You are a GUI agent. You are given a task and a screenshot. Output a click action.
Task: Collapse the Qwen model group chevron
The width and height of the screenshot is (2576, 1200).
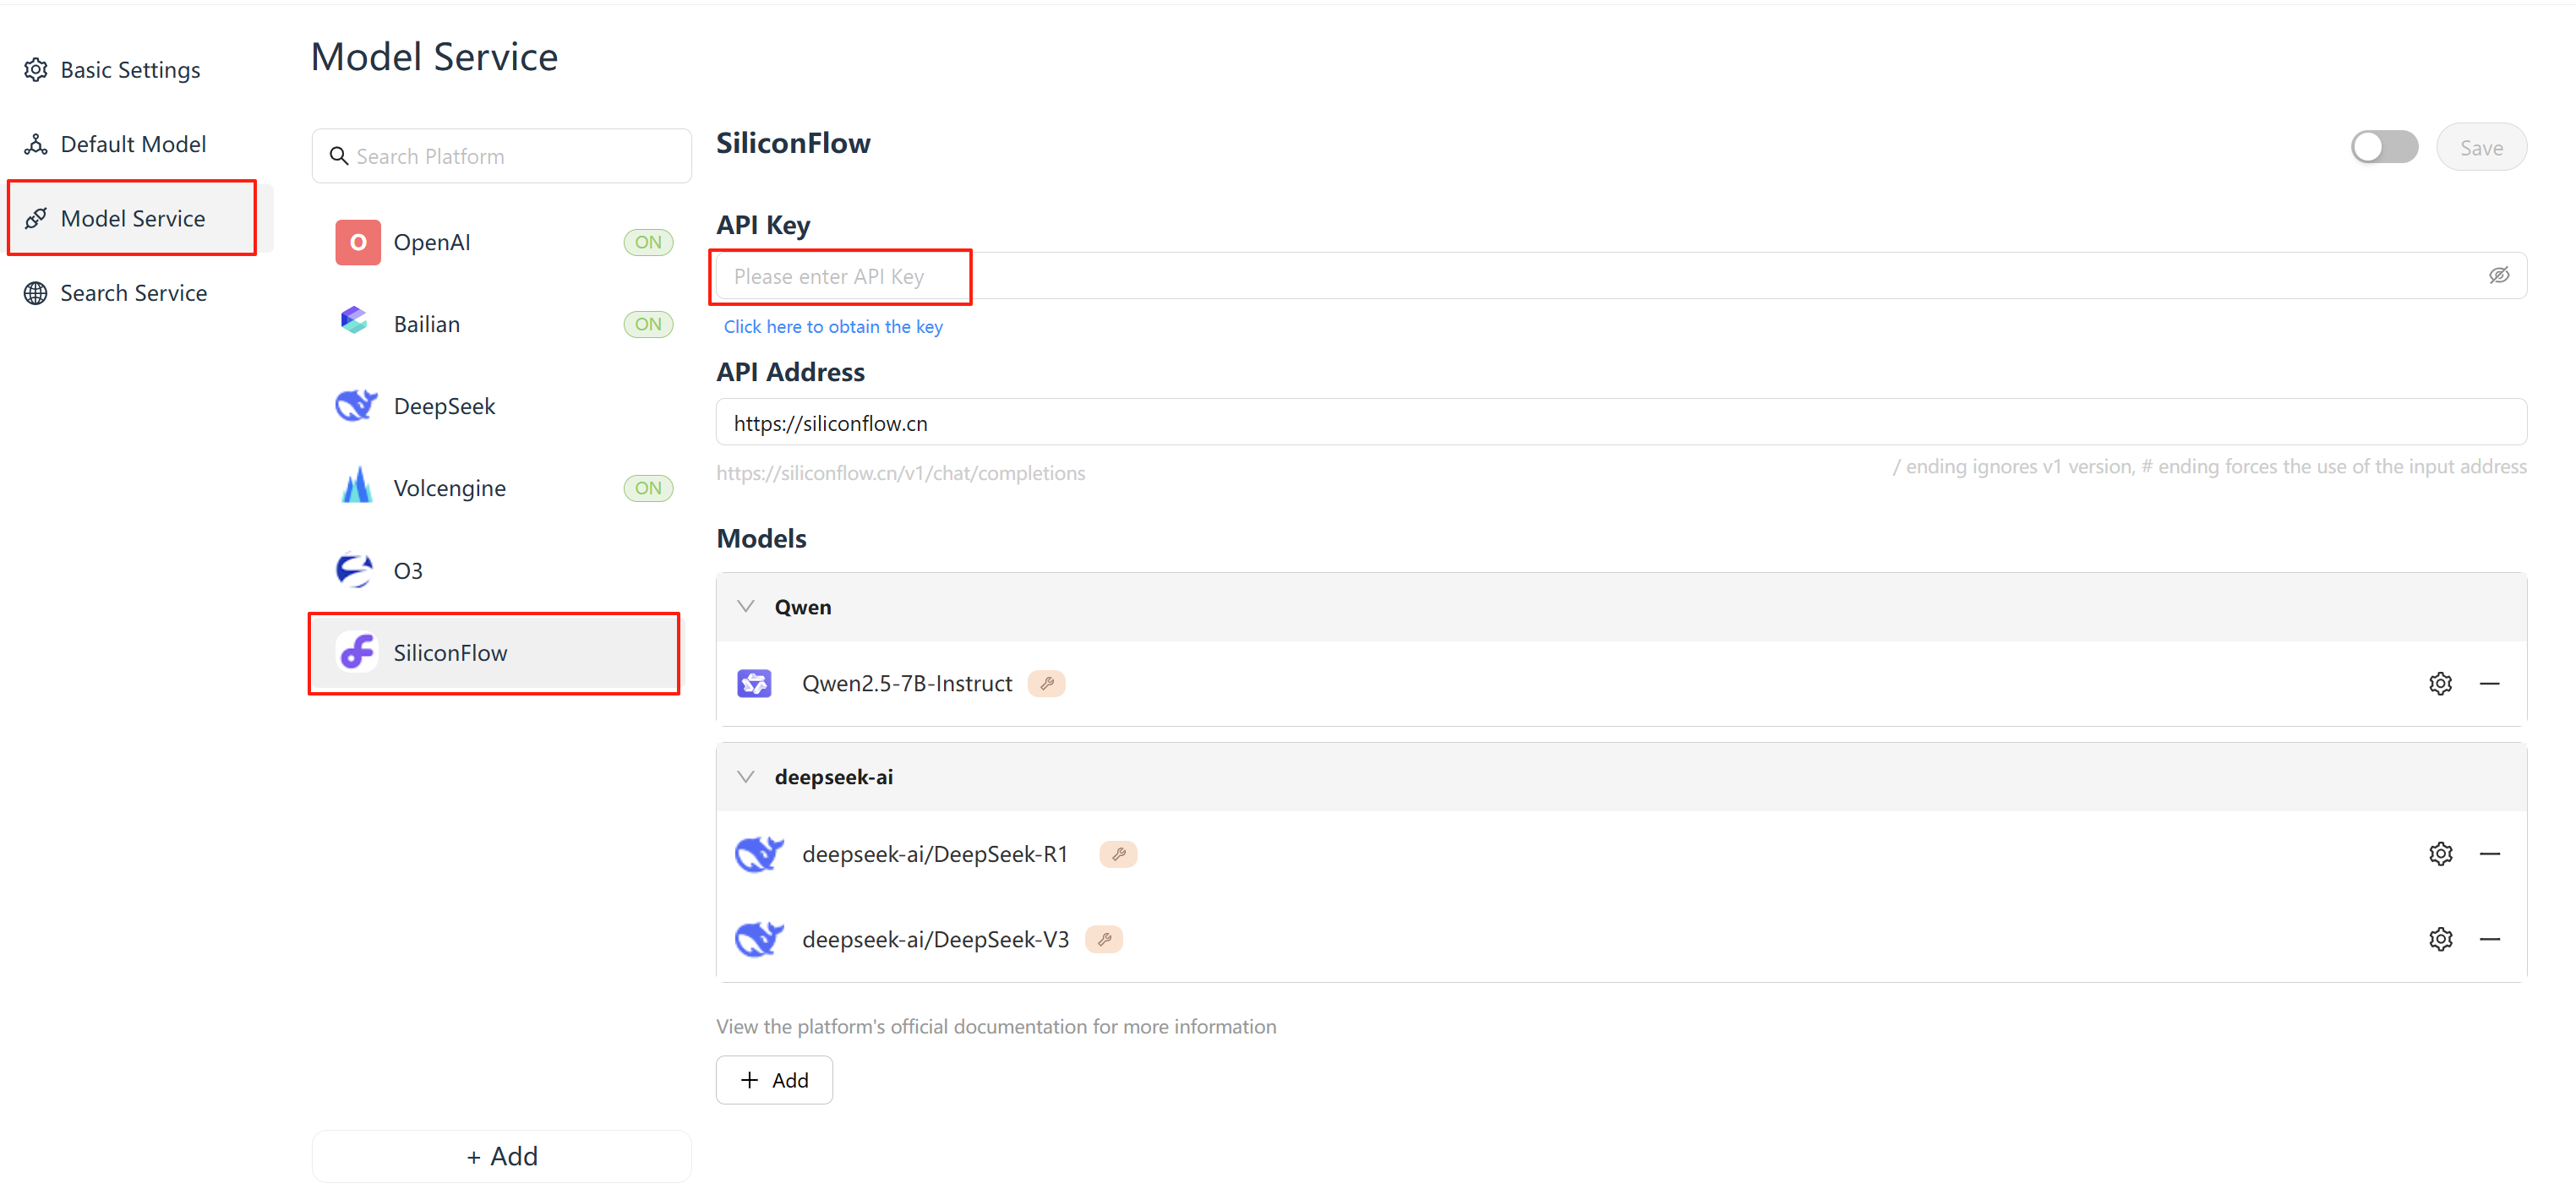[x=745, y=606]
